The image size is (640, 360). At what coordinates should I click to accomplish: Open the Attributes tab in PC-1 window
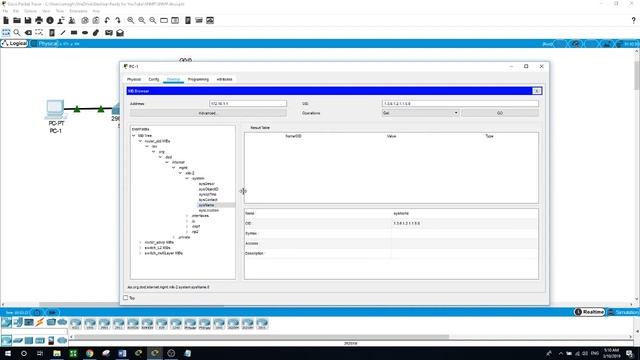pos(224,79)
